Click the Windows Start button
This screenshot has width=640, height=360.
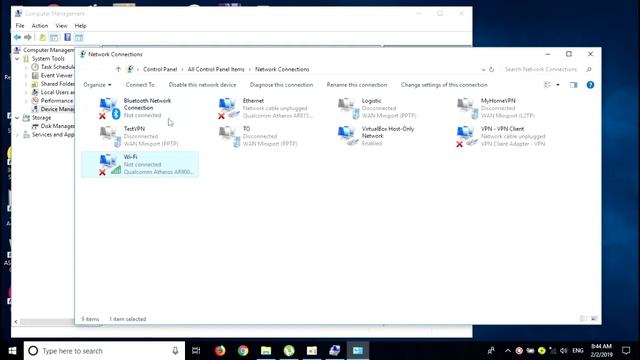pyautogui.click(x=12, y=351)
